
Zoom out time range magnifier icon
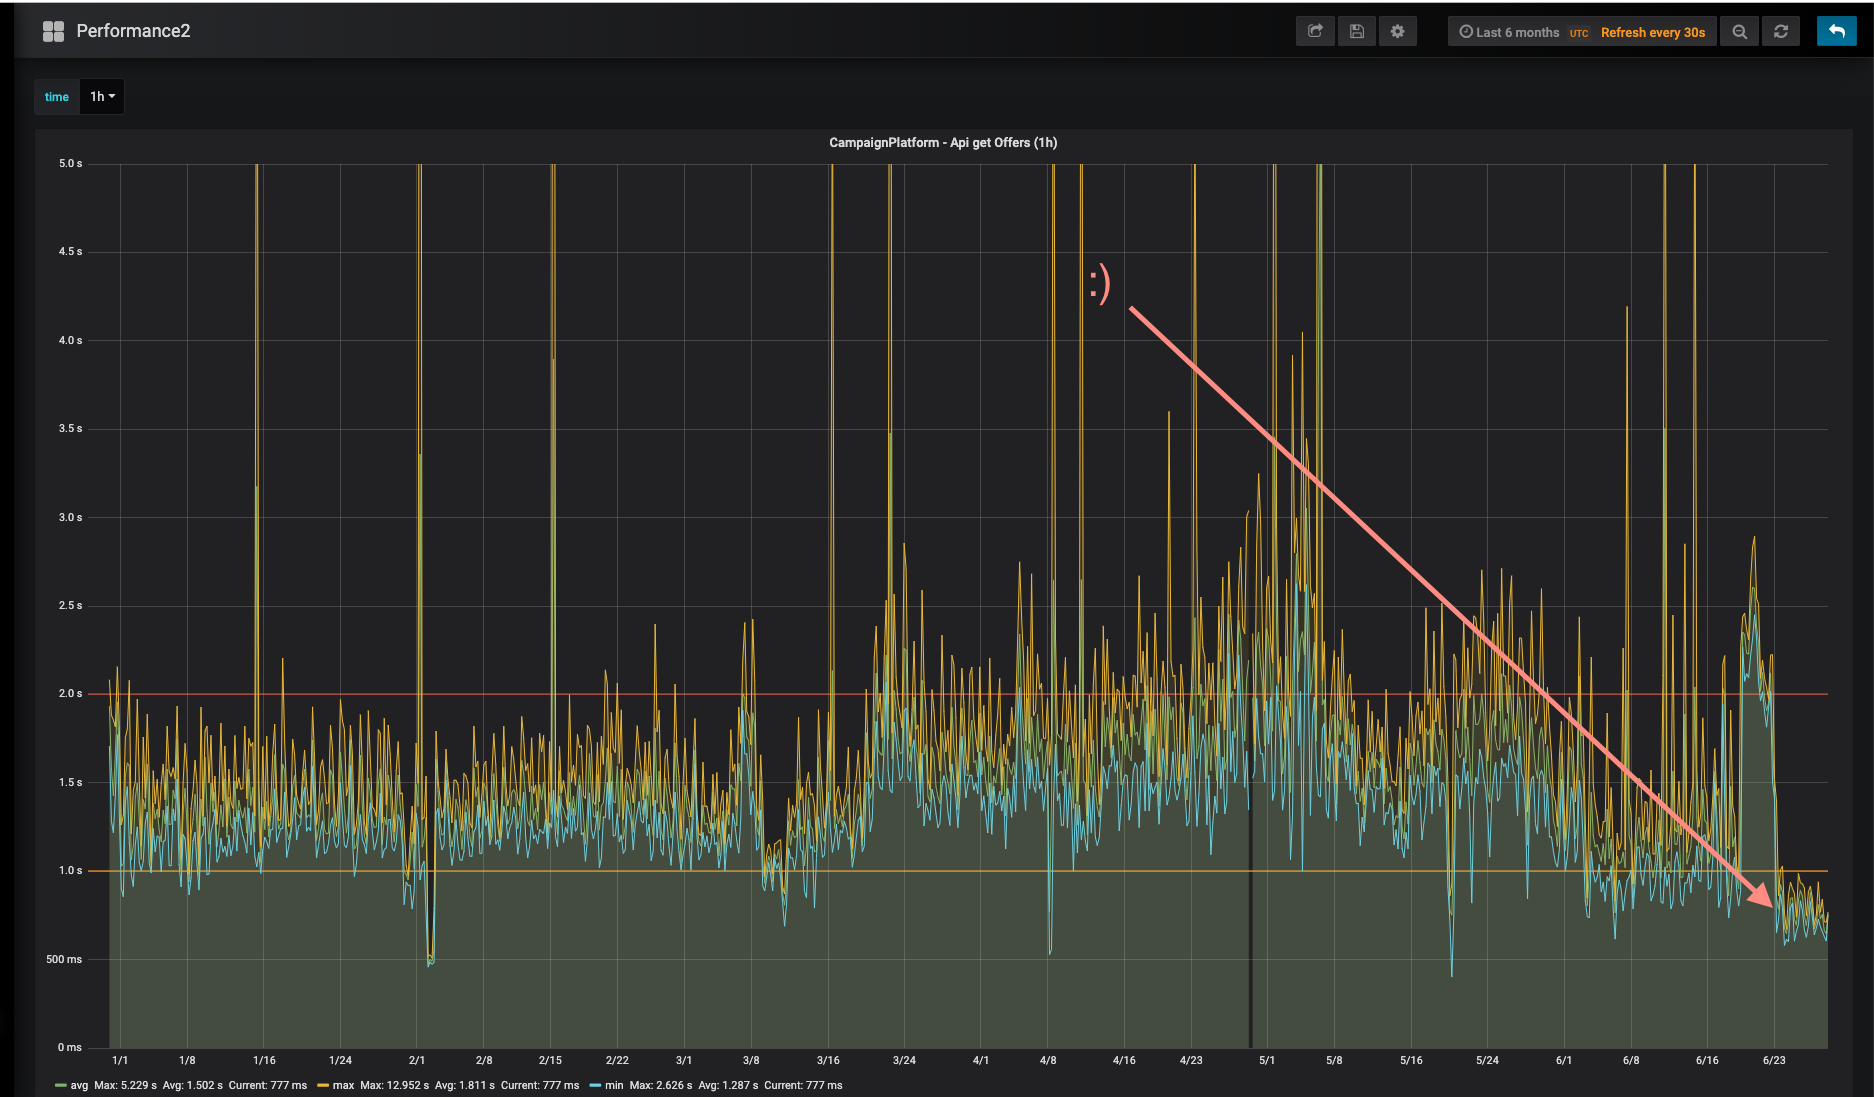(x=1740, y=31)
